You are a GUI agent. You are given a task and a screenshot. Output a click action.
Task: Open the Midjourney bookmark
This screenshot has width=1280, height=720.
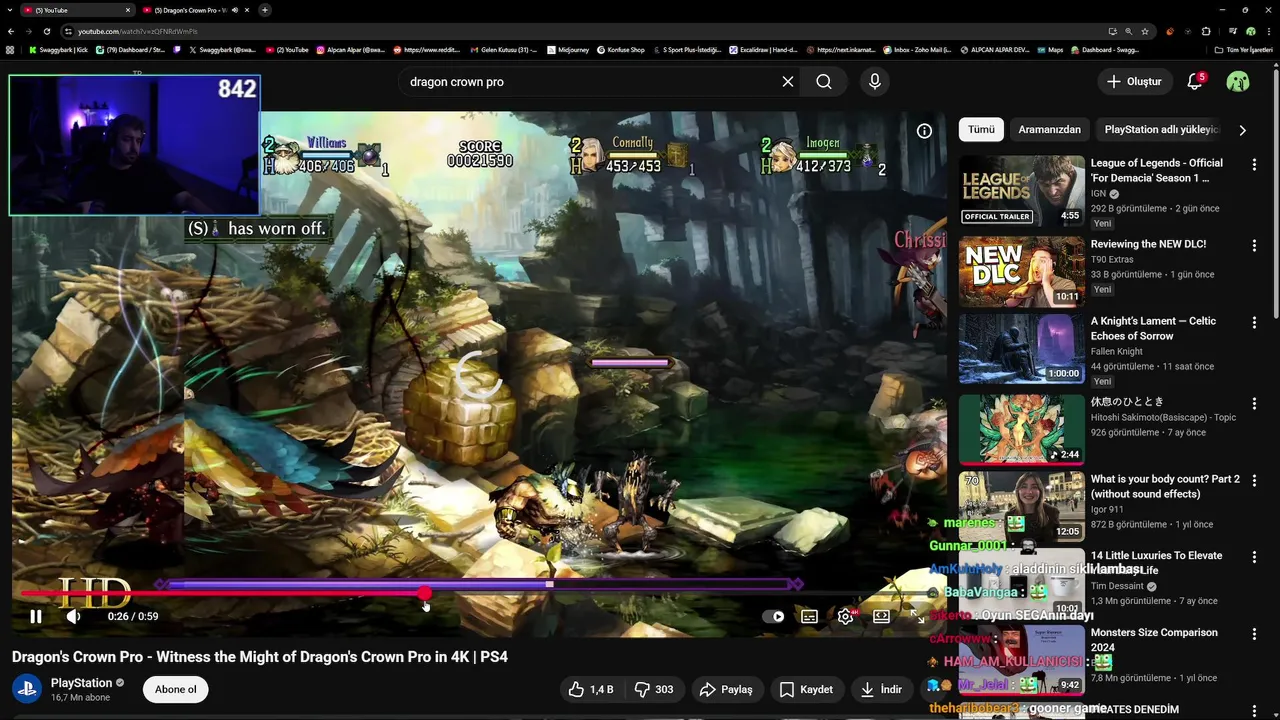[567, 49]
